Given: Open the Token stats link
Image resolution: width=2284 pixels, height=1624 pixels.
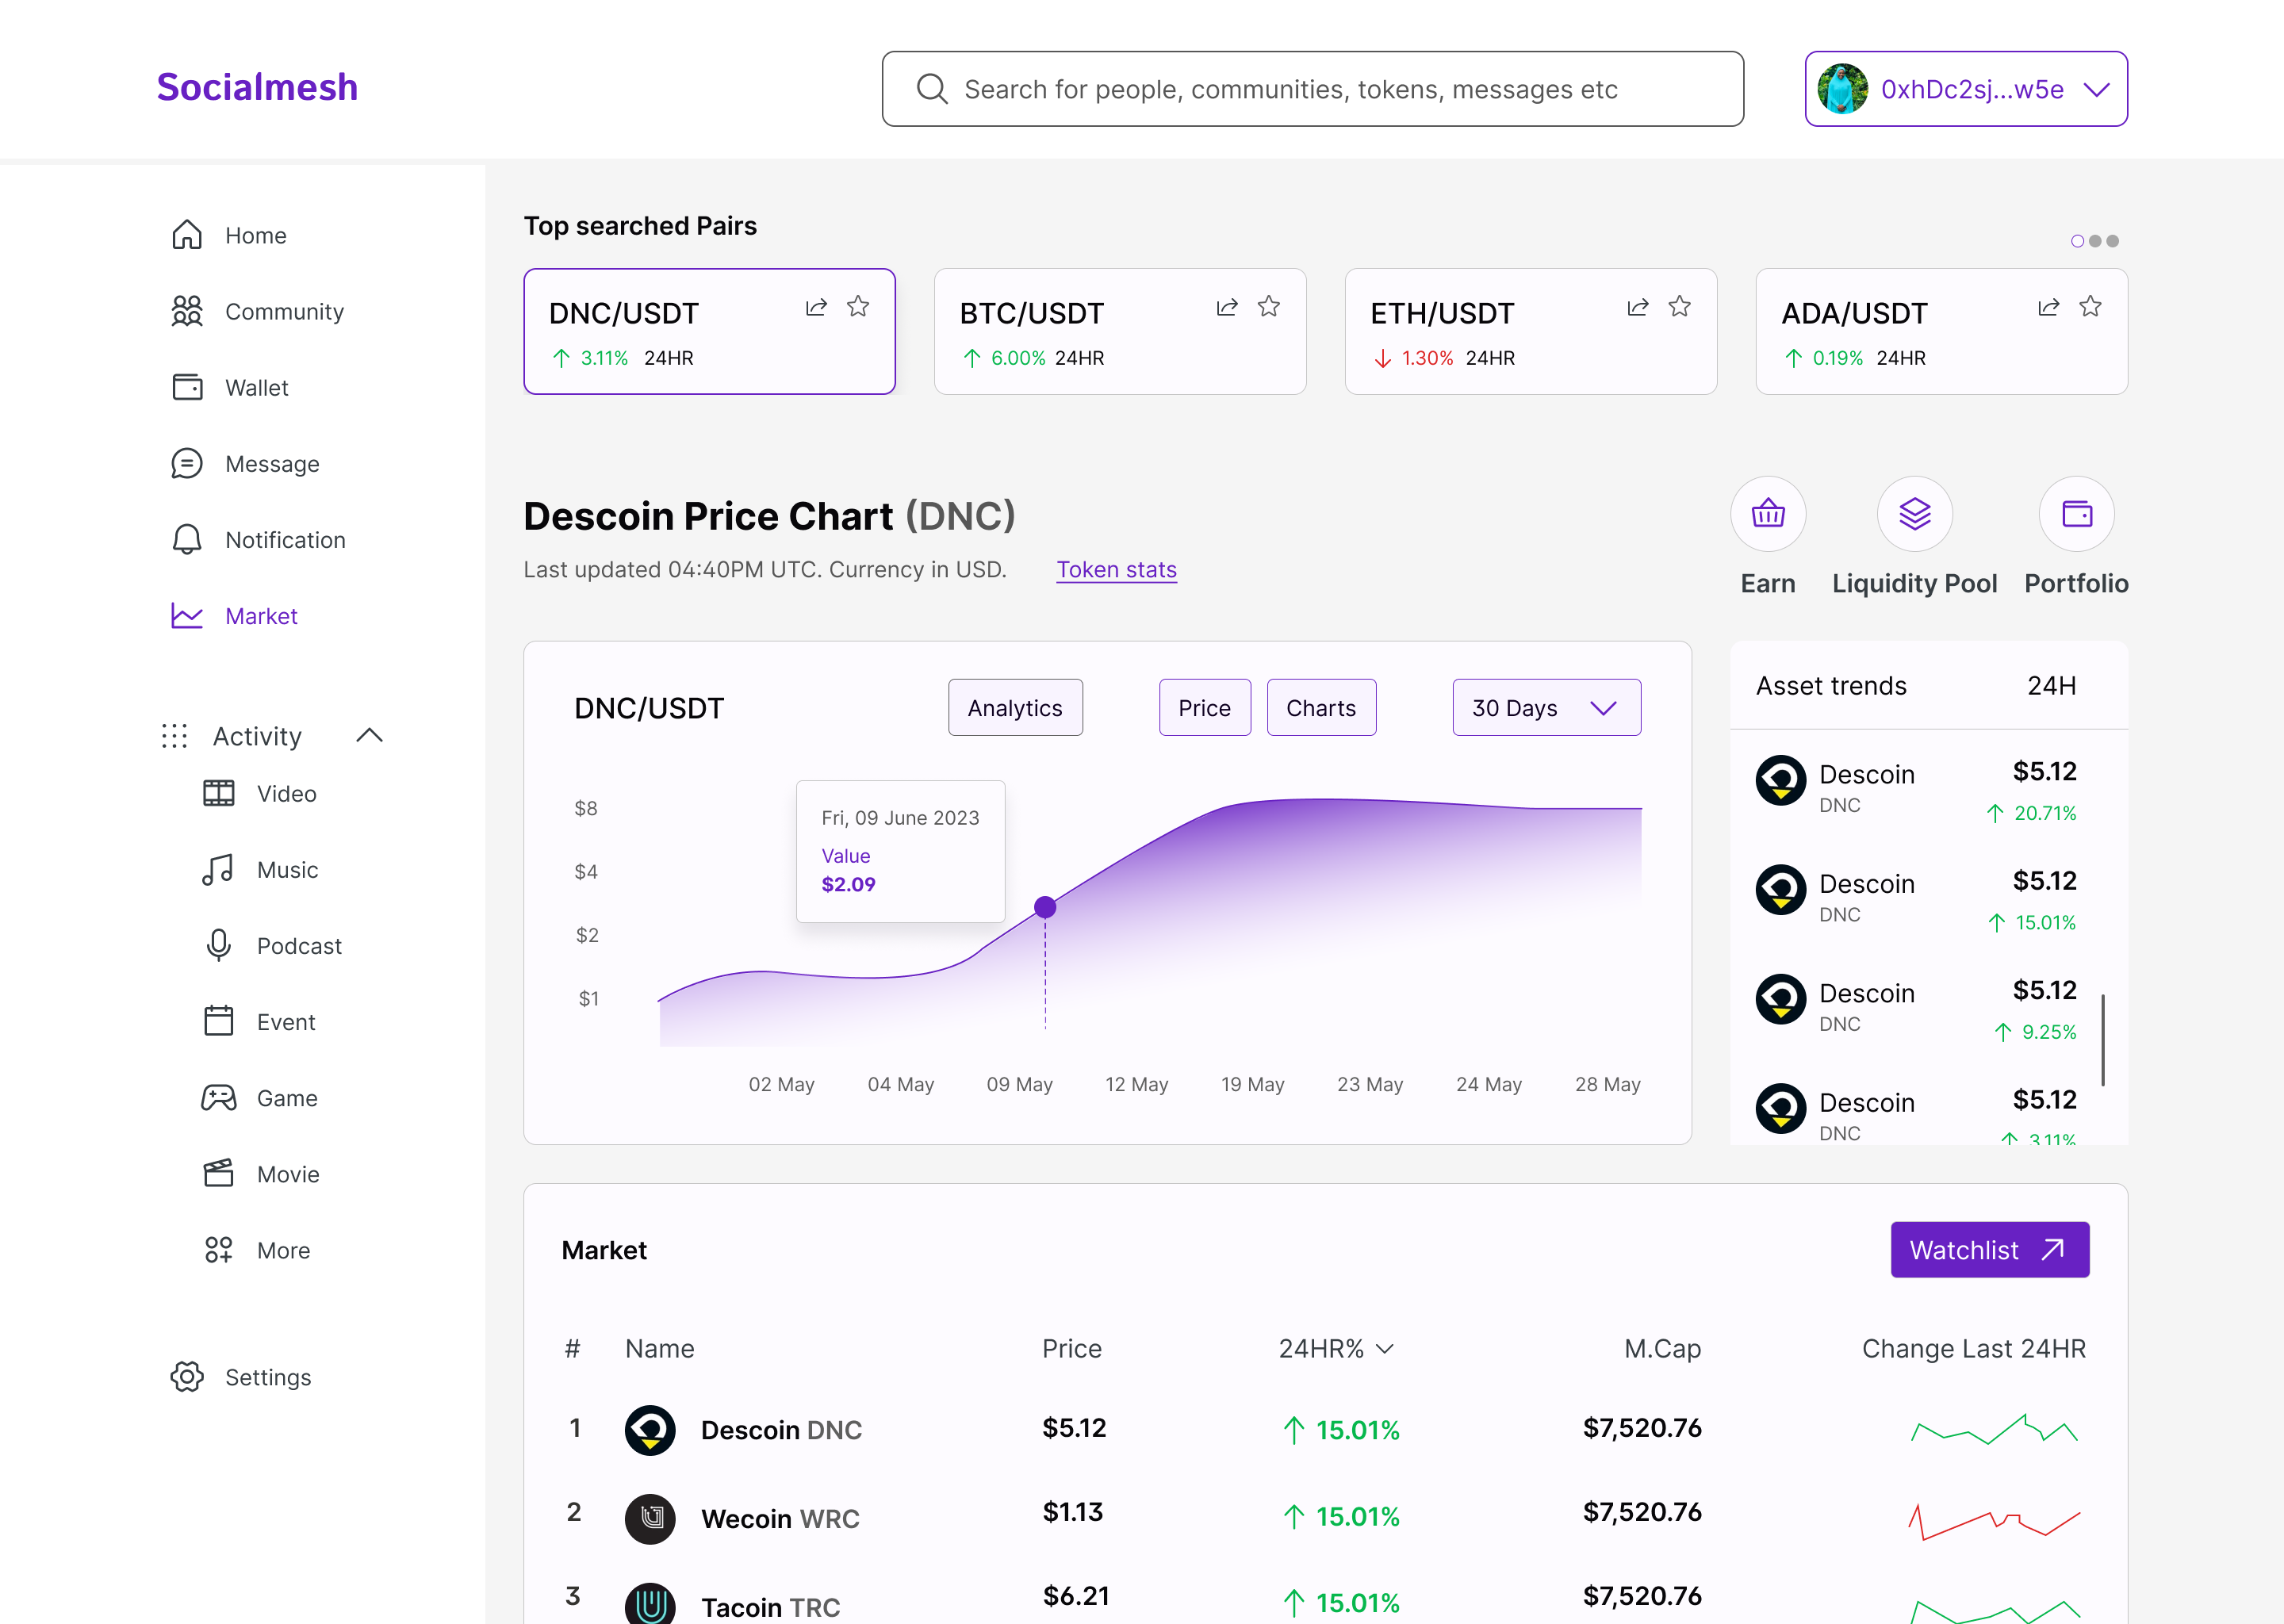Looking at the screenshot, I should (1116, 570).
